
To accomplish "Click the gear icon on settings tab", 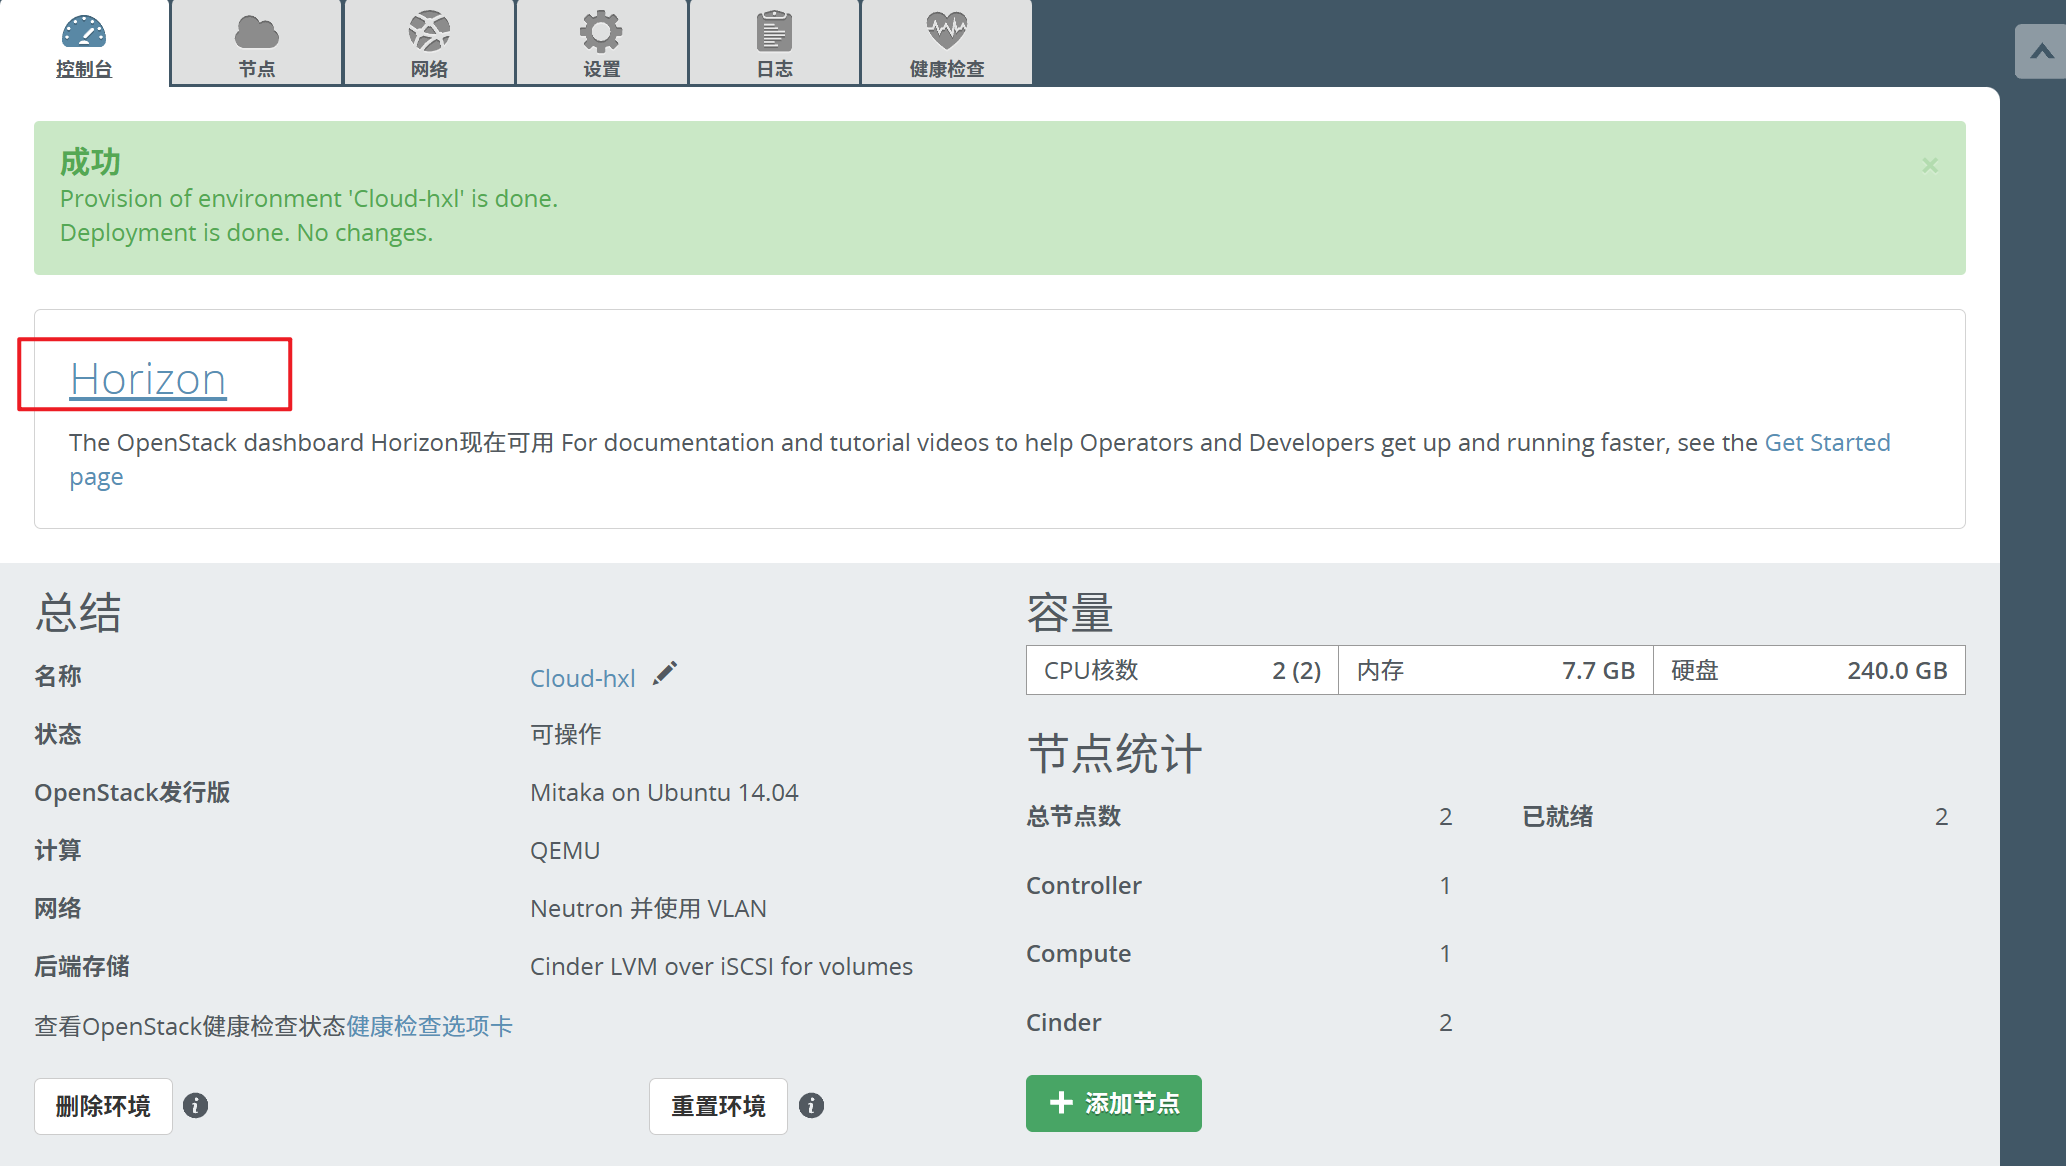I will coord(601,32).
